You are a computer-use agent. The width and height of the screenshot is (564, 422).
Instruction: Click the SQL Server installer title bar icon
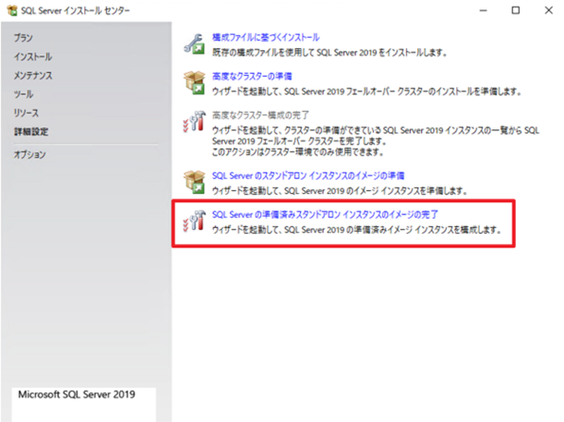point(12,10)
